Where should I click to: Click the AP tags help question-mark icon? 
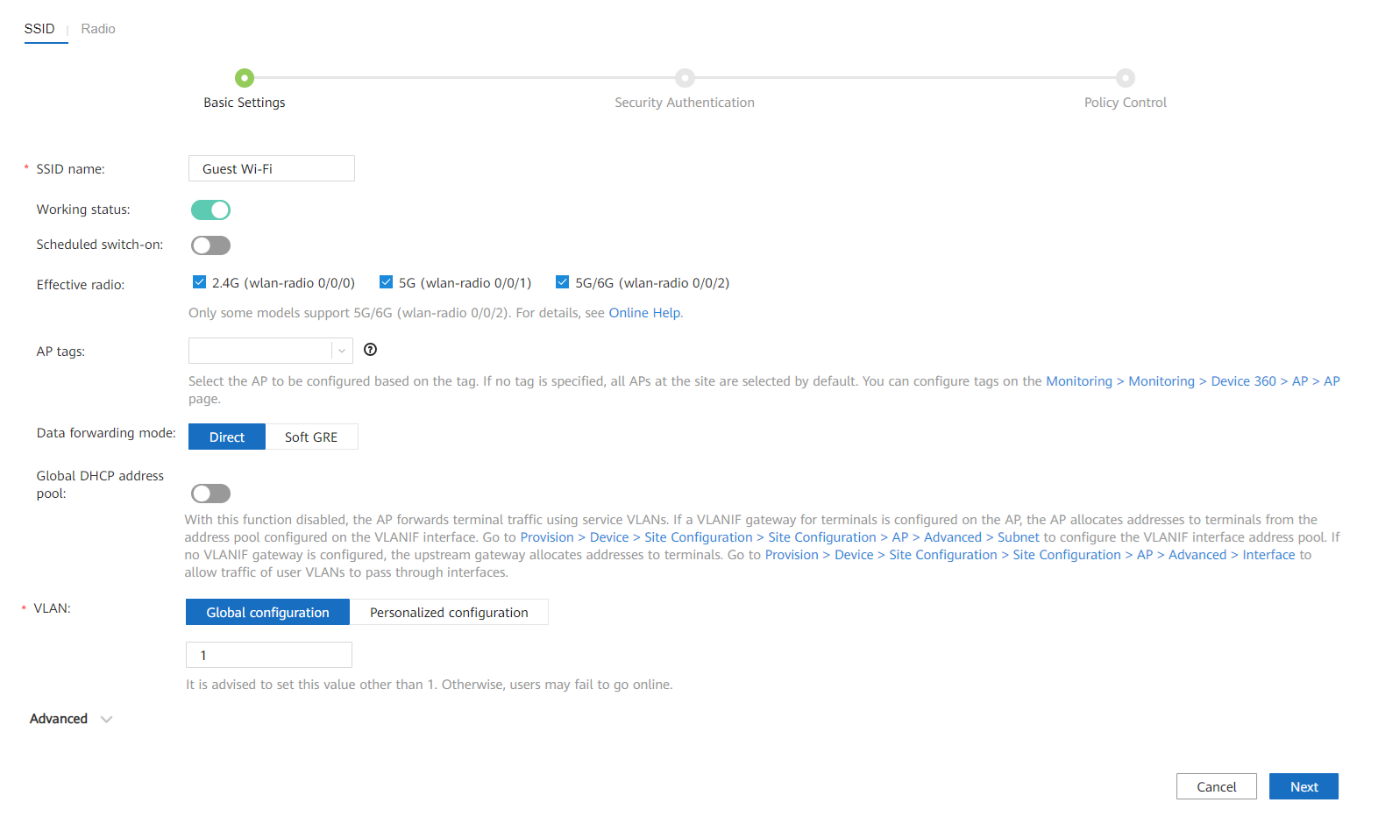tap(370, 350)
